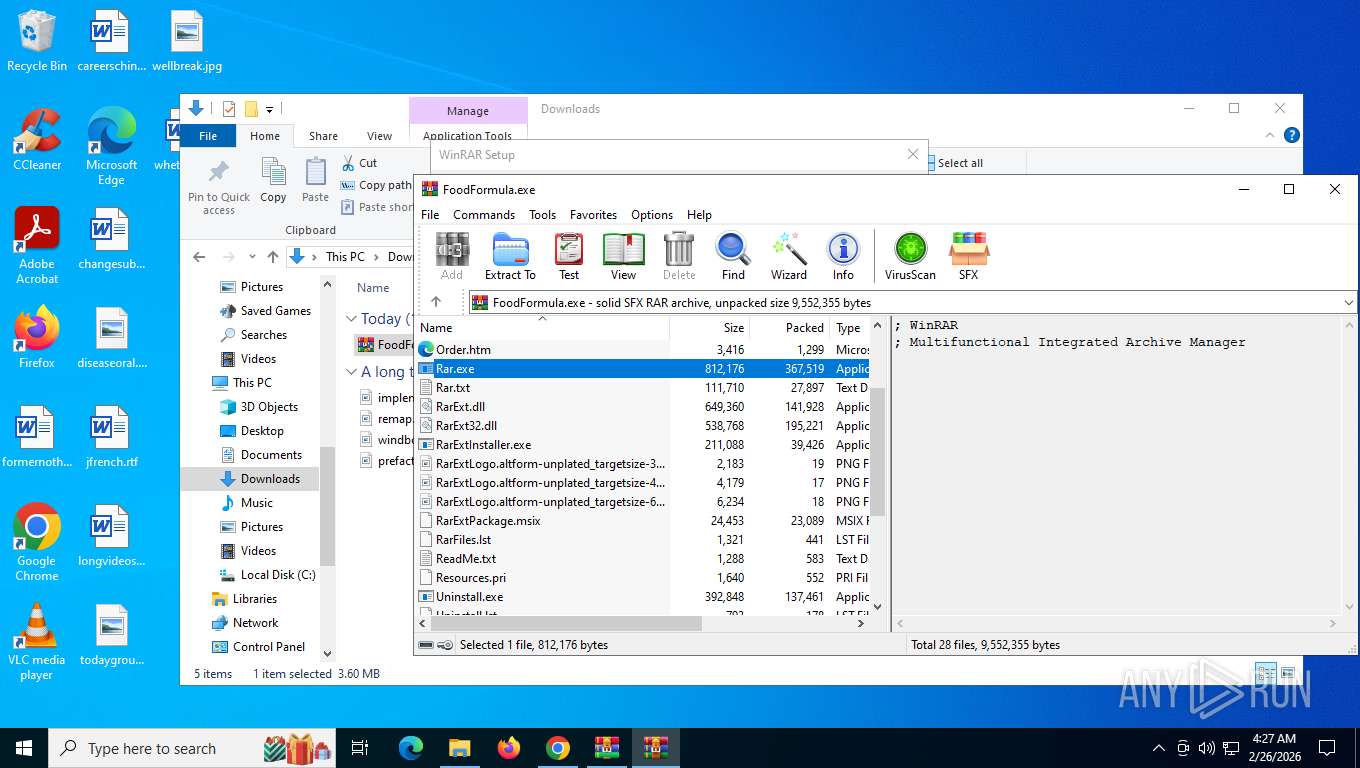The image size is (1360, 768).
Task: Collapse the 'A long time ago' group
Action: point(351,372)
